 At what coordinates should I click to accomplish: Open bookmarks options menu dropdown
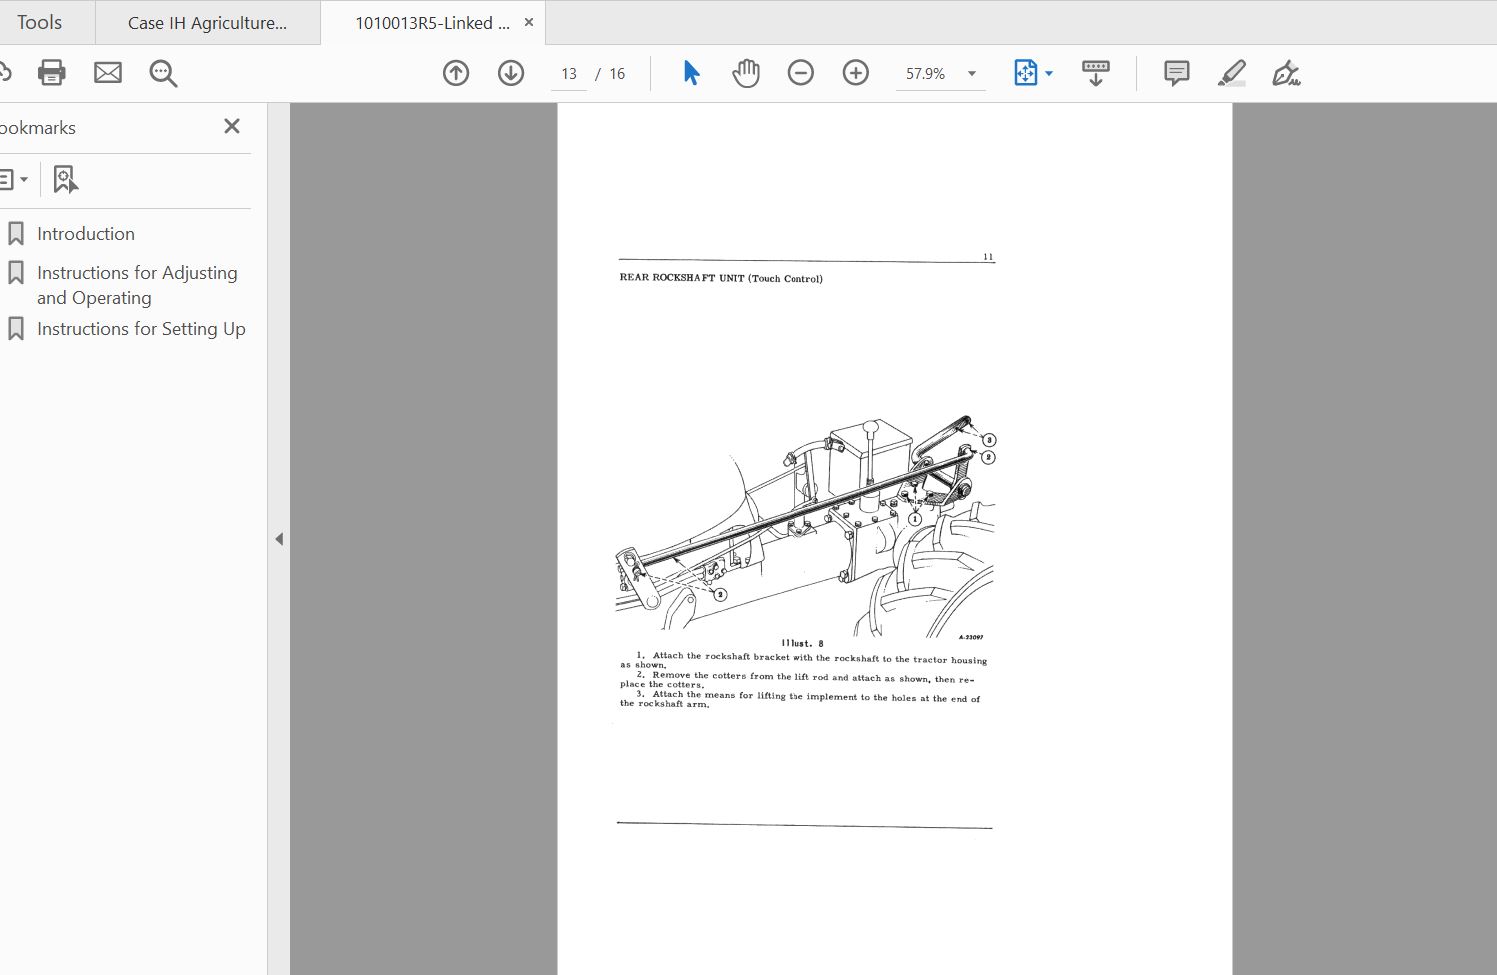(x=13, y=180)
